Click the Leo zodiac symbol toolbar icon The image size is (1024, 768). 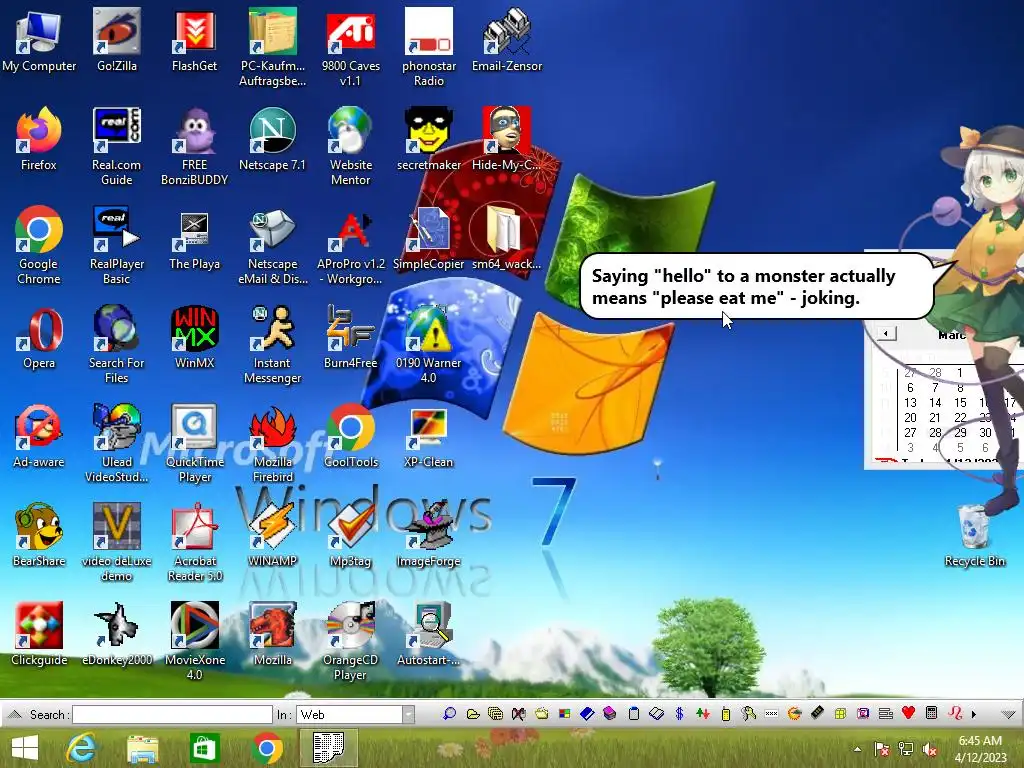(955, 713)
